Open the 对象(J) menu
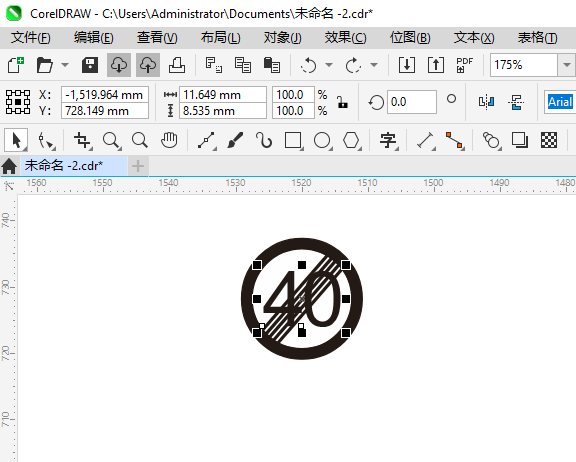 [282, 37]
